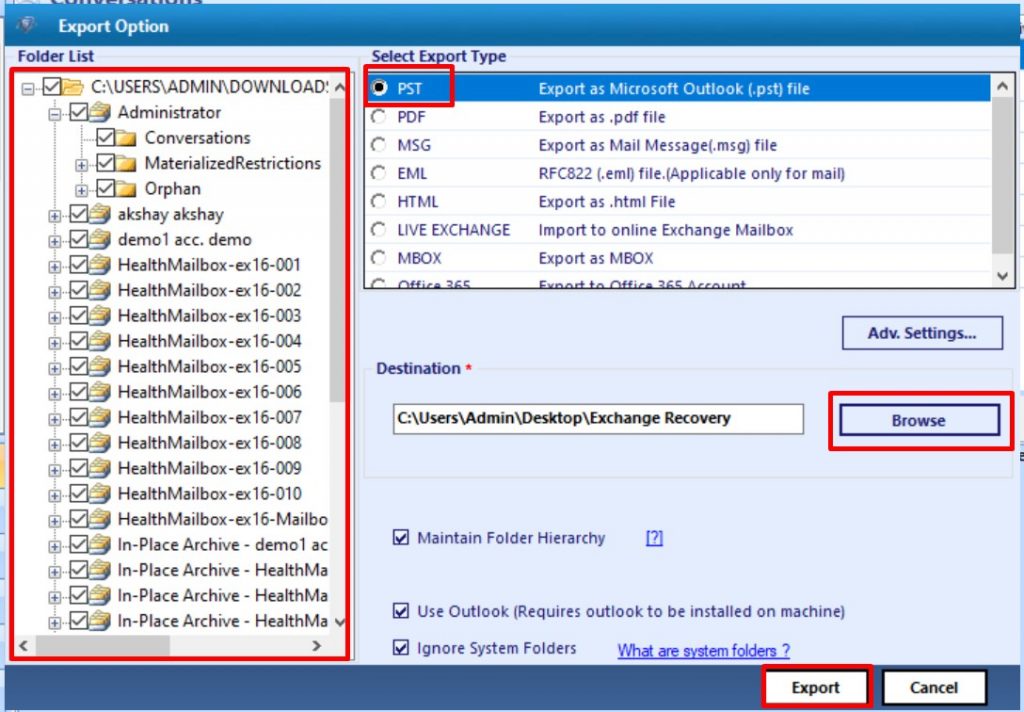Click the Export button
The height and width of the screenshot is (712, 1024).
click(x=816, y=687)
